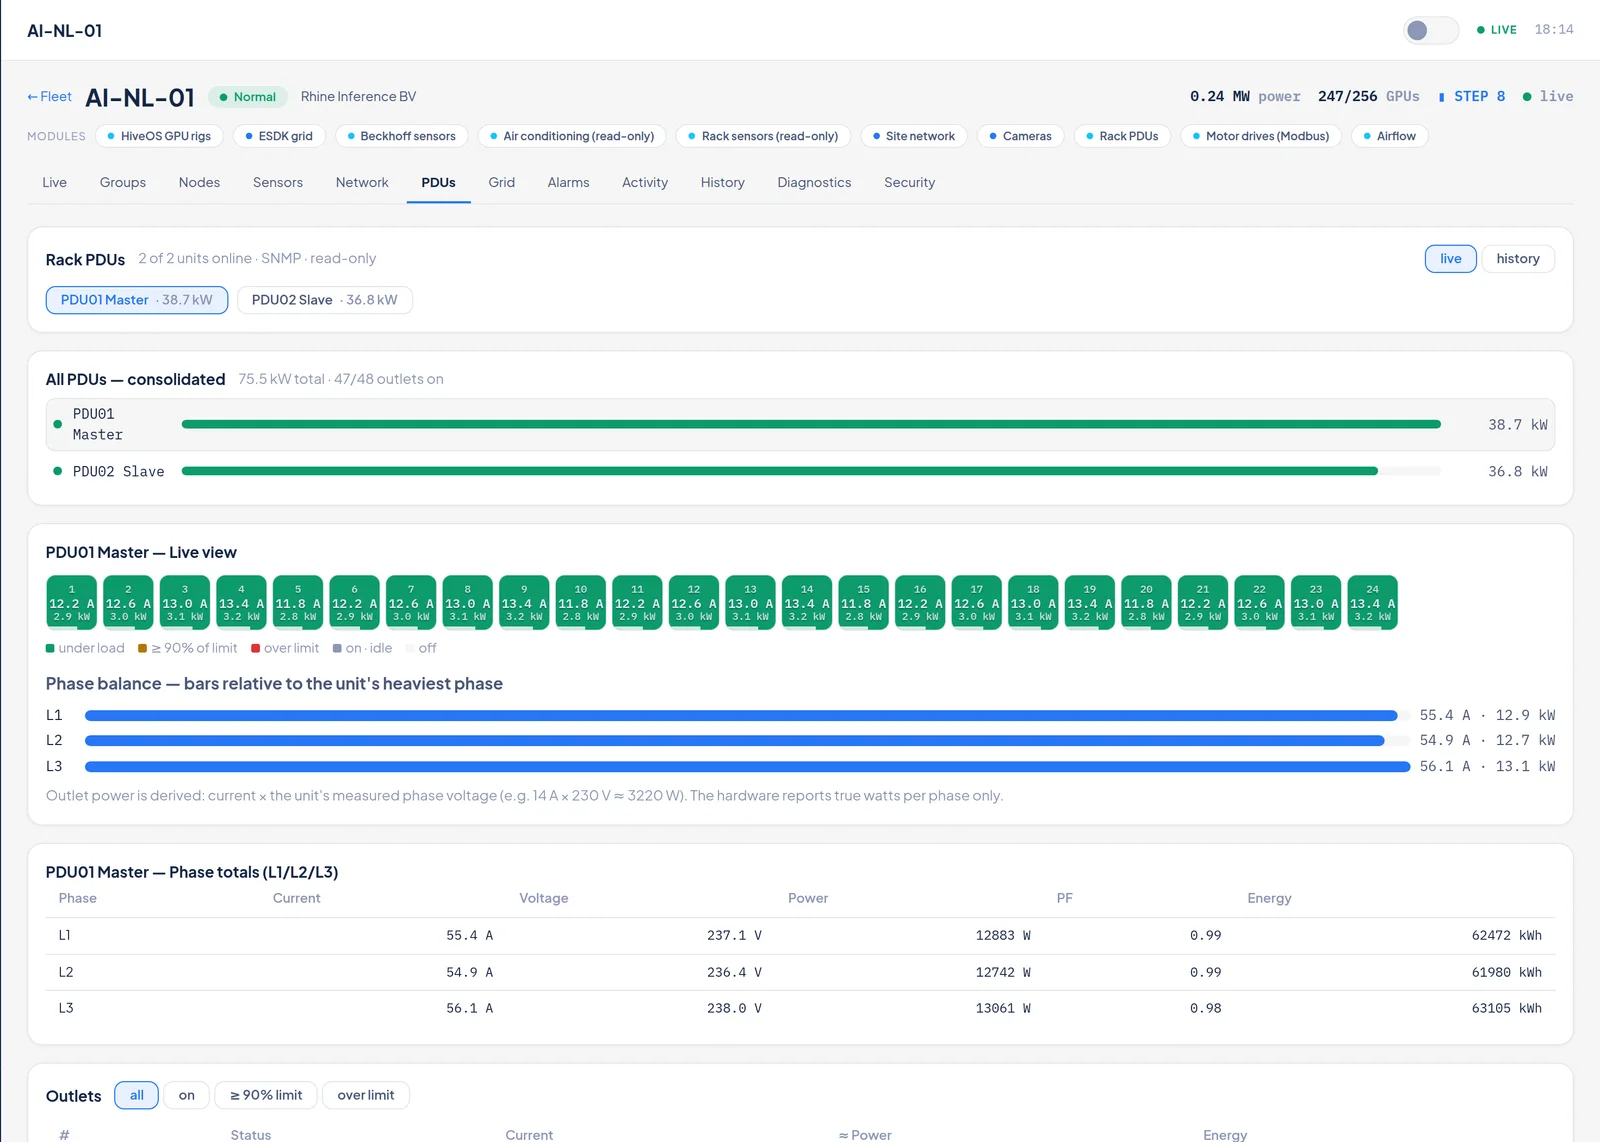
Task: Click the STEP 8 indicator
Action: [1472, 97]
